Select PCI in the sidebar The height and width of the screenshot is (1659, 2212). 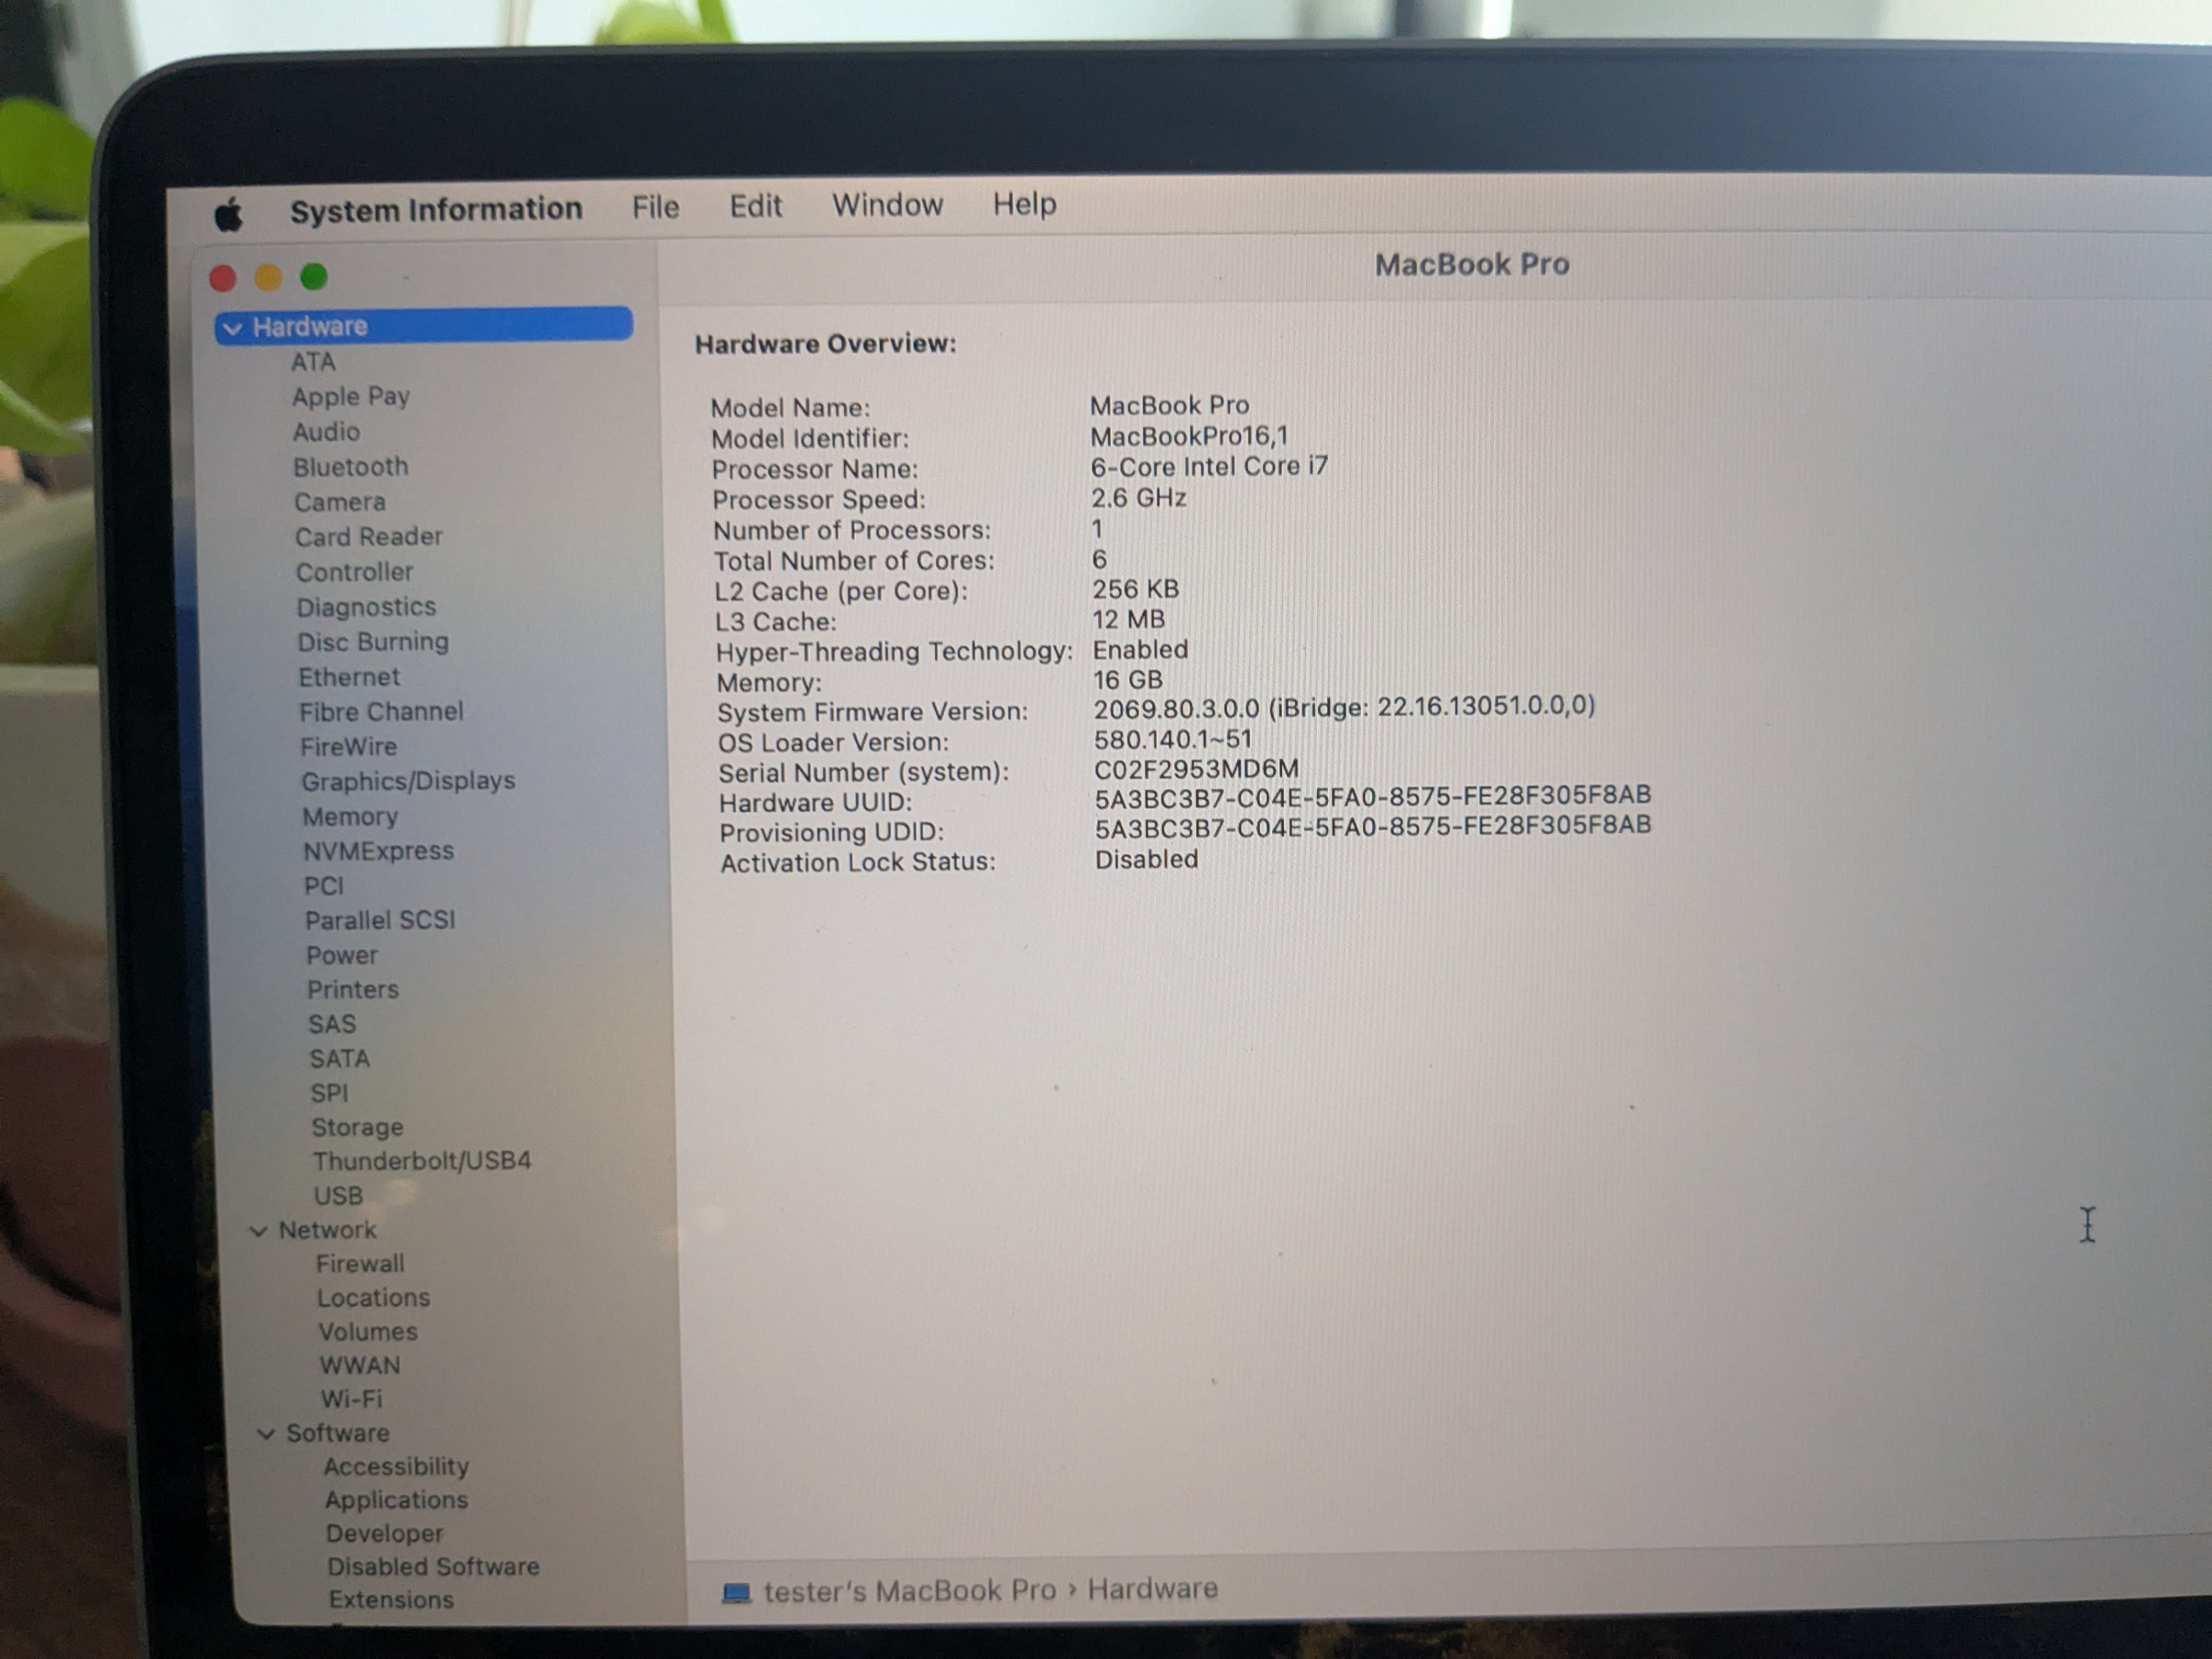(x=324, y=886)
